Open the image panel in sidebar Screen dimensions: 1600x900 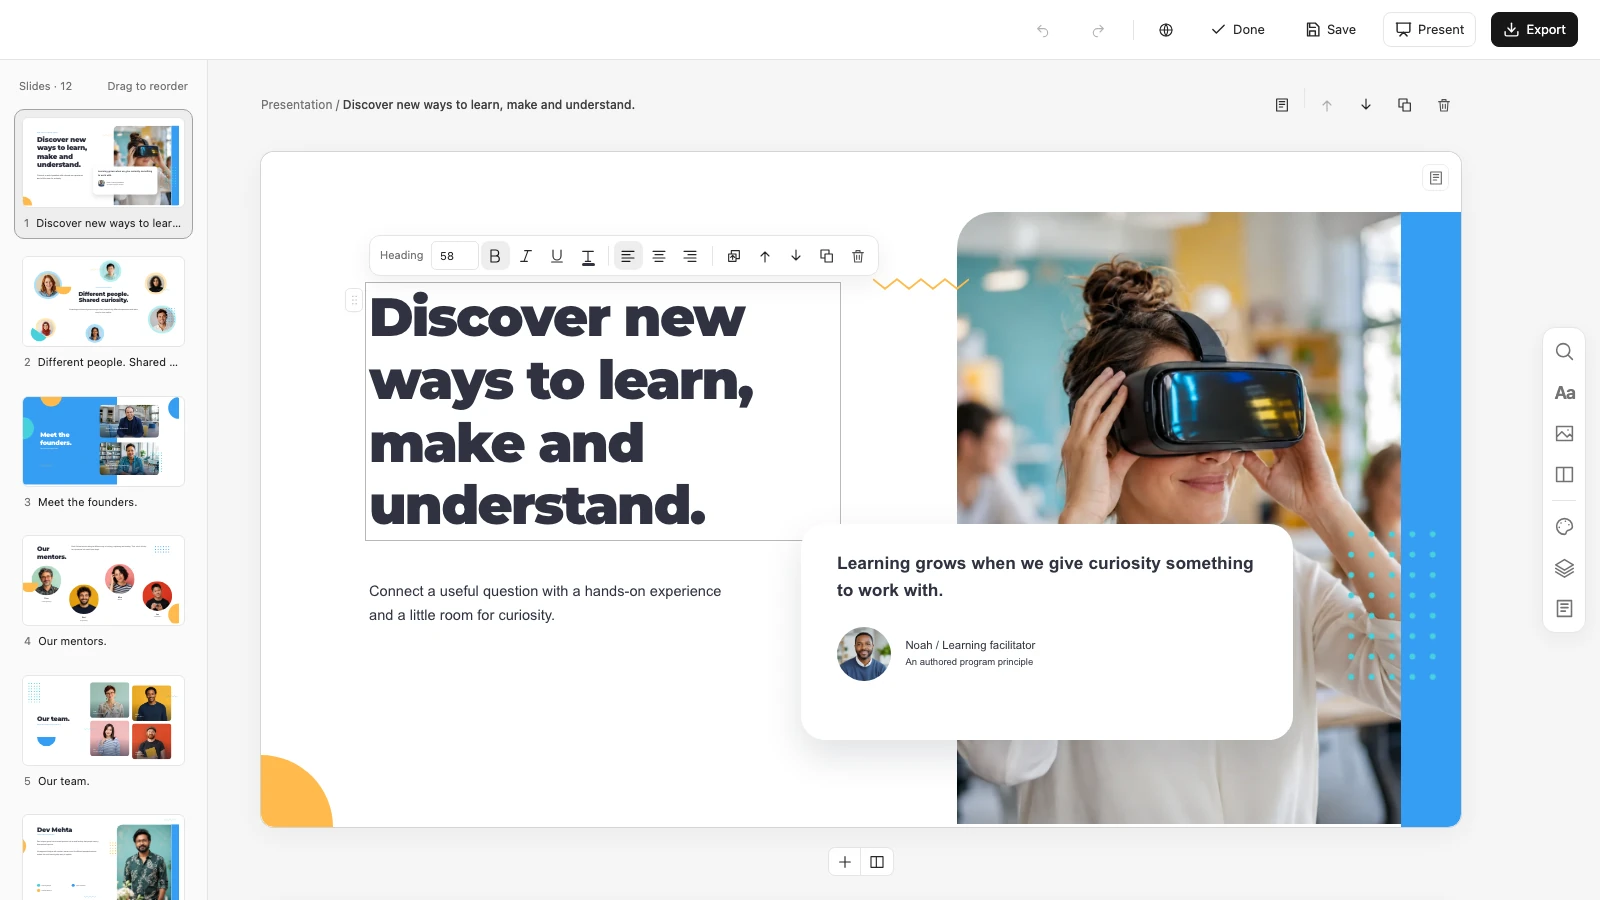pos(1565,434)
